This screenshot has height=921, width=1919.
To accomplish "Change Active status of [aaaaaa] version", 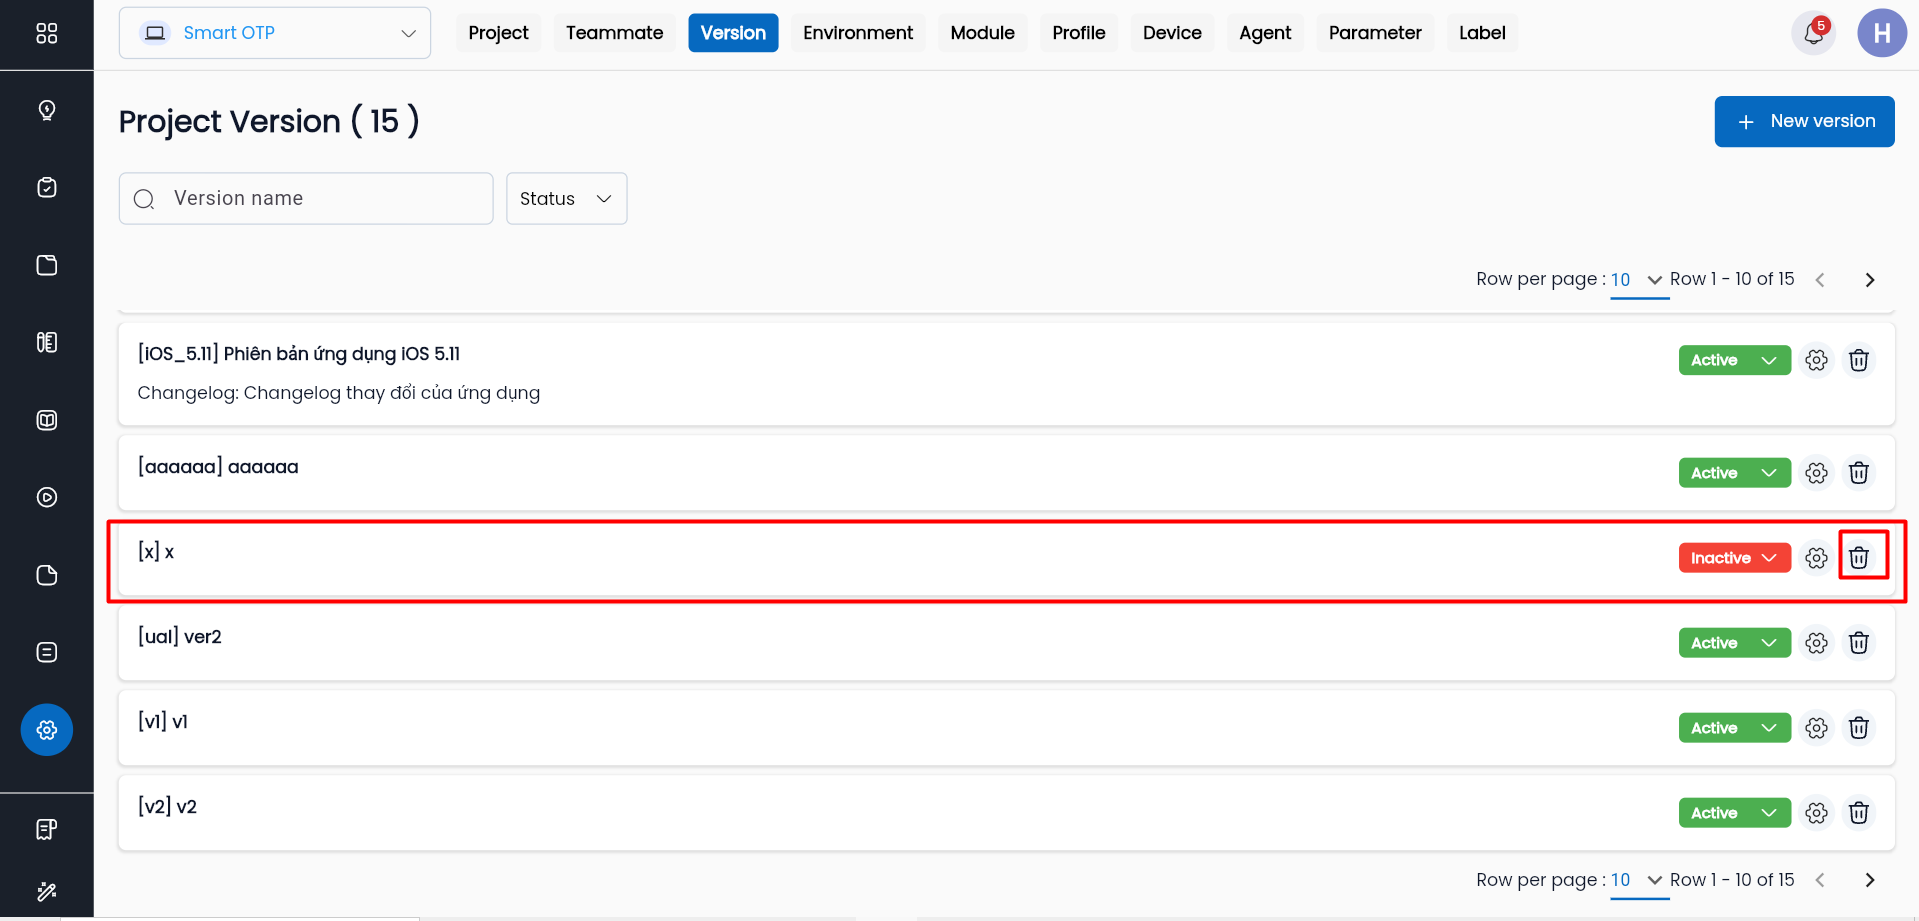I will point(1733,473).
